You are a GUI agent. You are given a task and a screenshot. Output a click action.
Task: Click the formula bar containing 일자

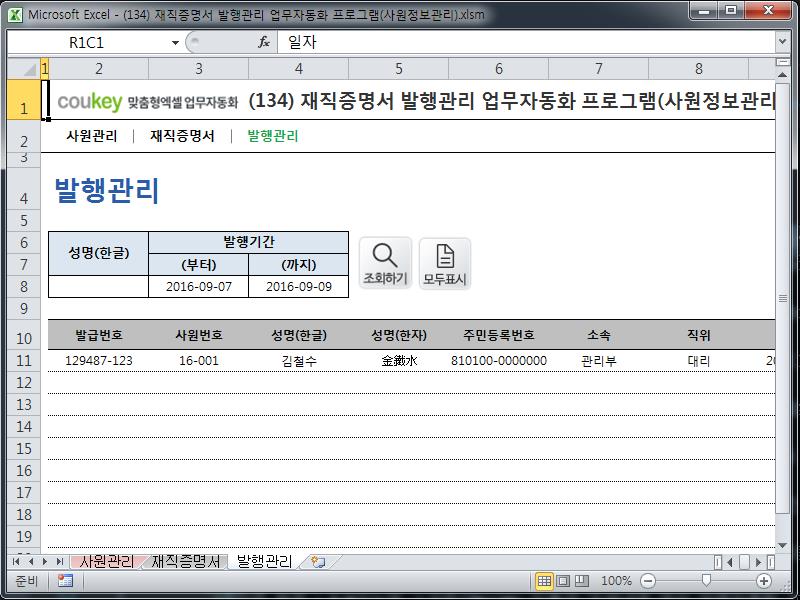click(x=526, y=42)
